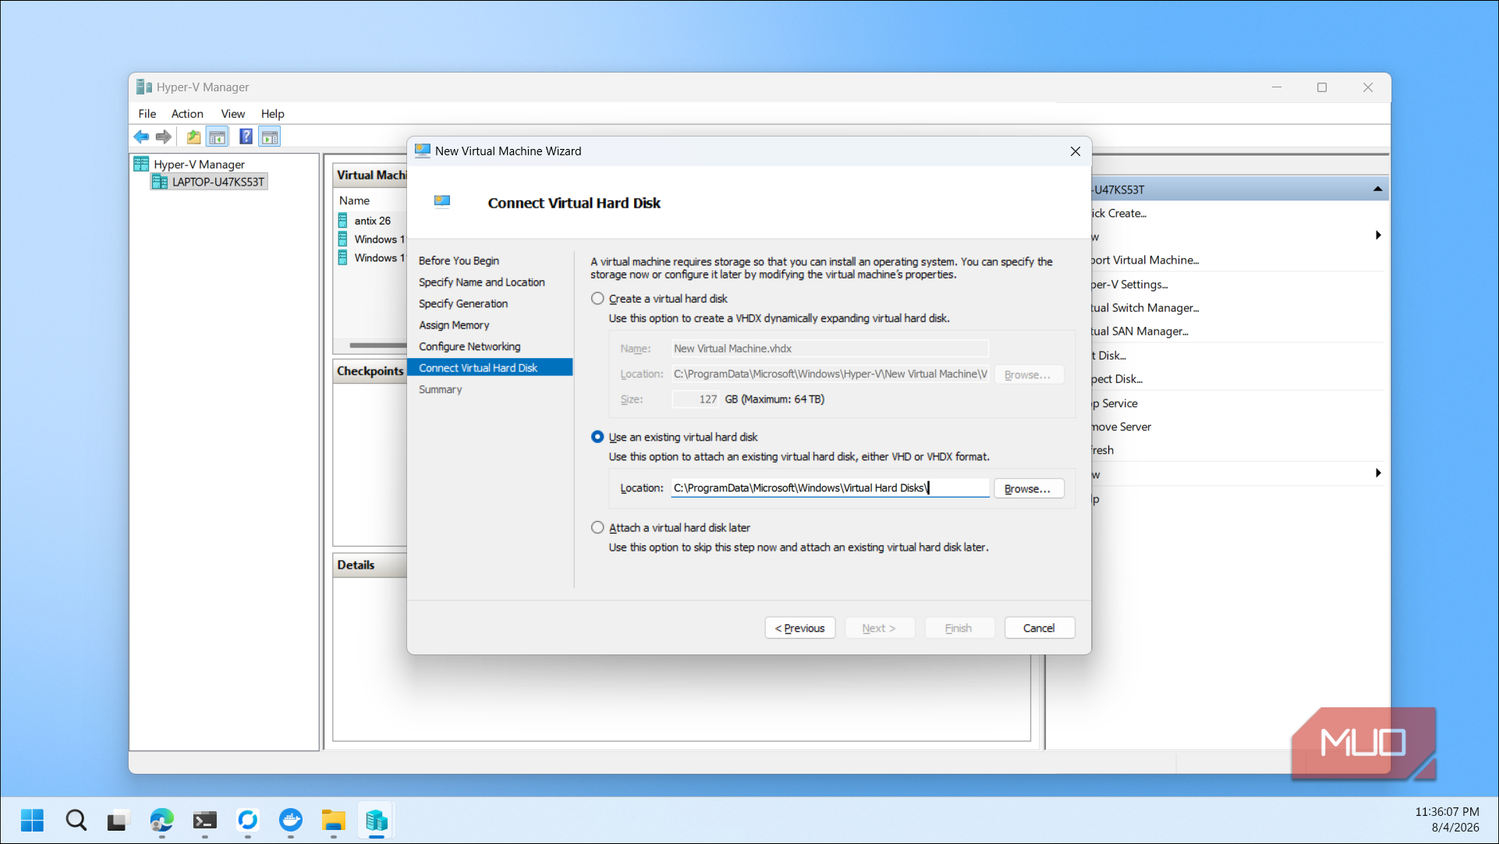Click Browse next to existing disk Location
The image size is (1499, 844).
point(1028,489)
